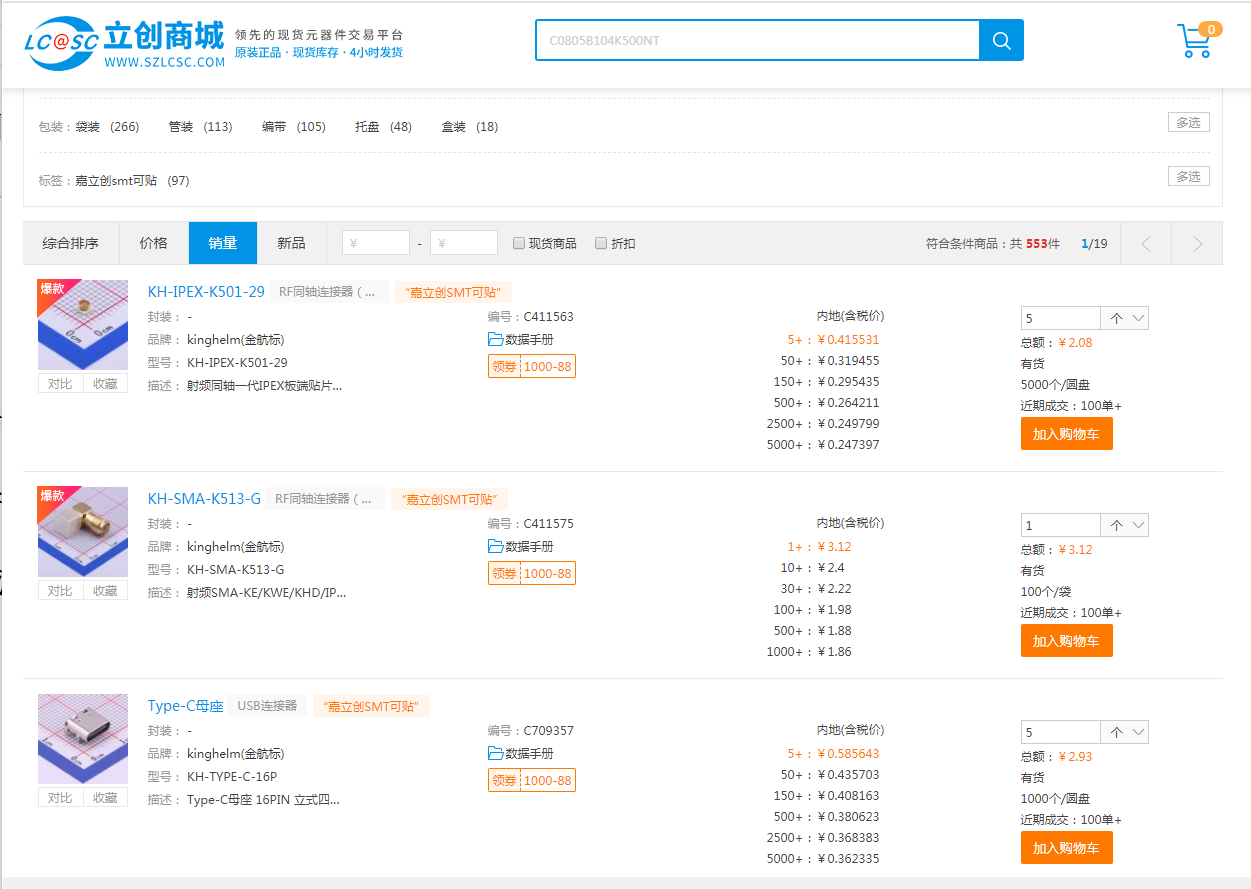The image size is (1251, 889).
Task: Add KH-IPEX-K501-29 to cart with 加入购物车
Action: (1066, 434)
